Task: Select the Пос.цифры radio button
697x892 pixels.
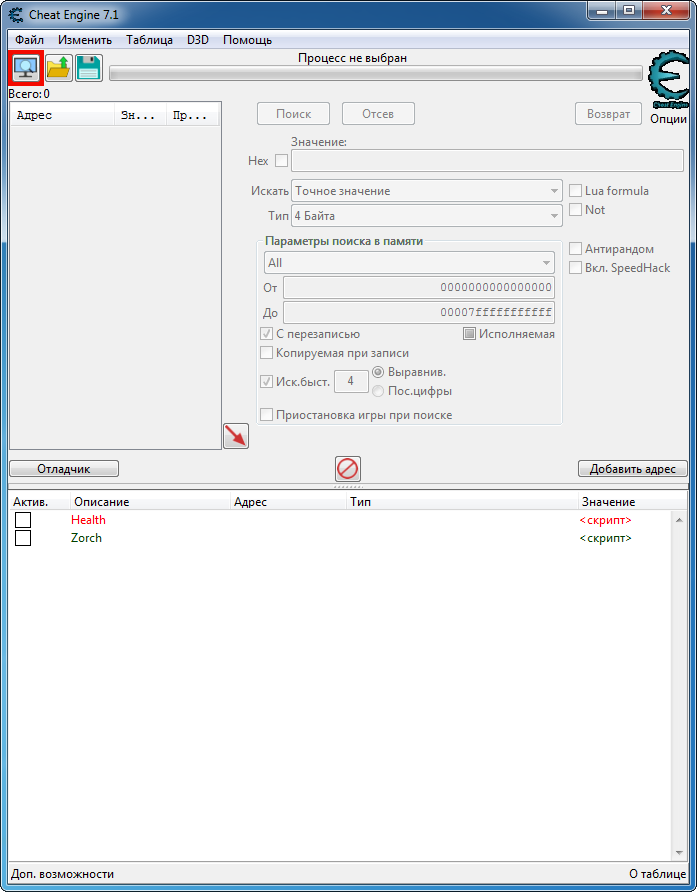Action: click(378, 391)
